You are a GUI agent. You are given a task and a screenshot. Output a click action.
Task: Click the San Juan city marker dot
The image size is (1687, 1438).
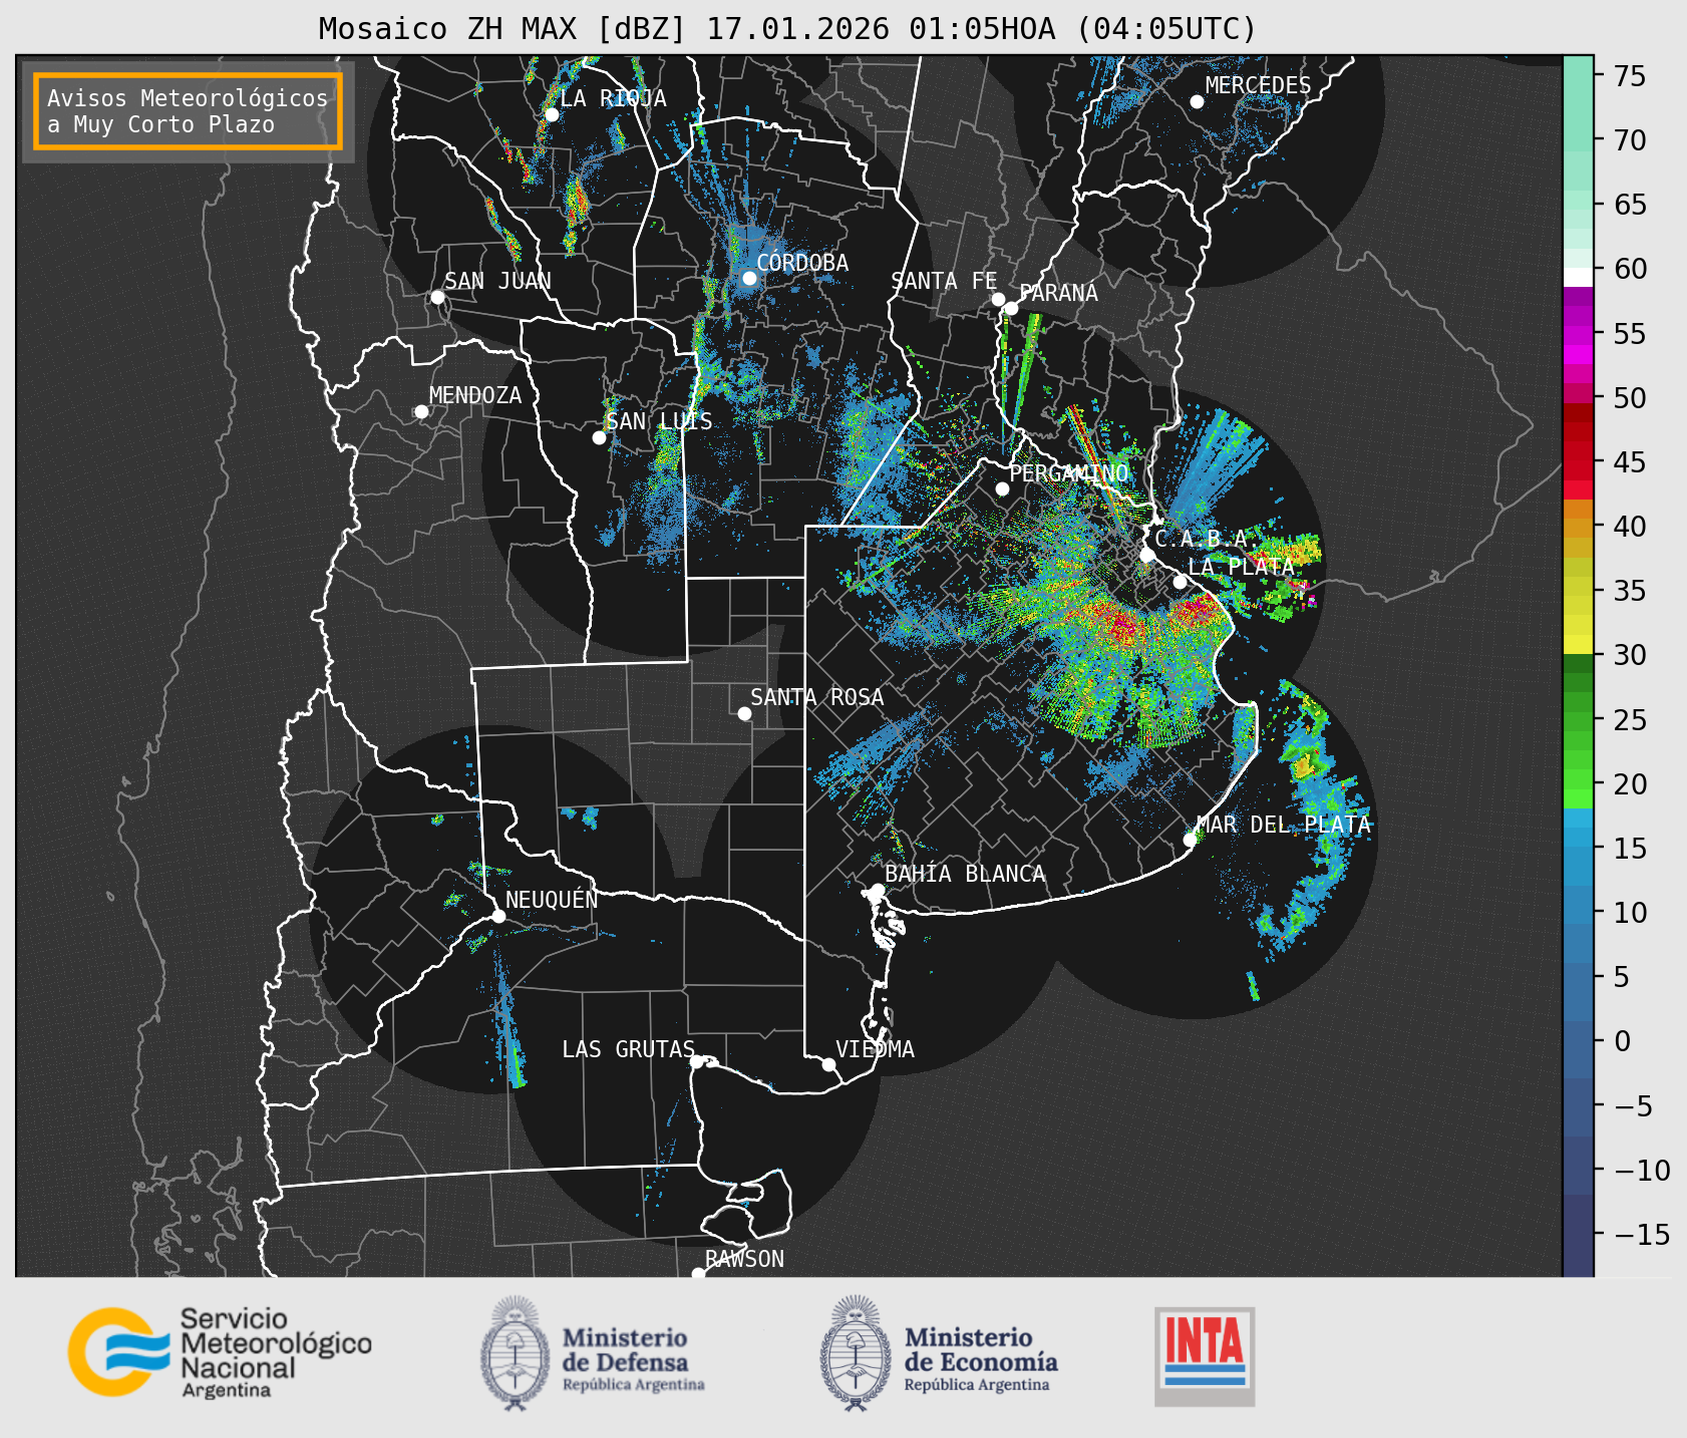point(437,297)
